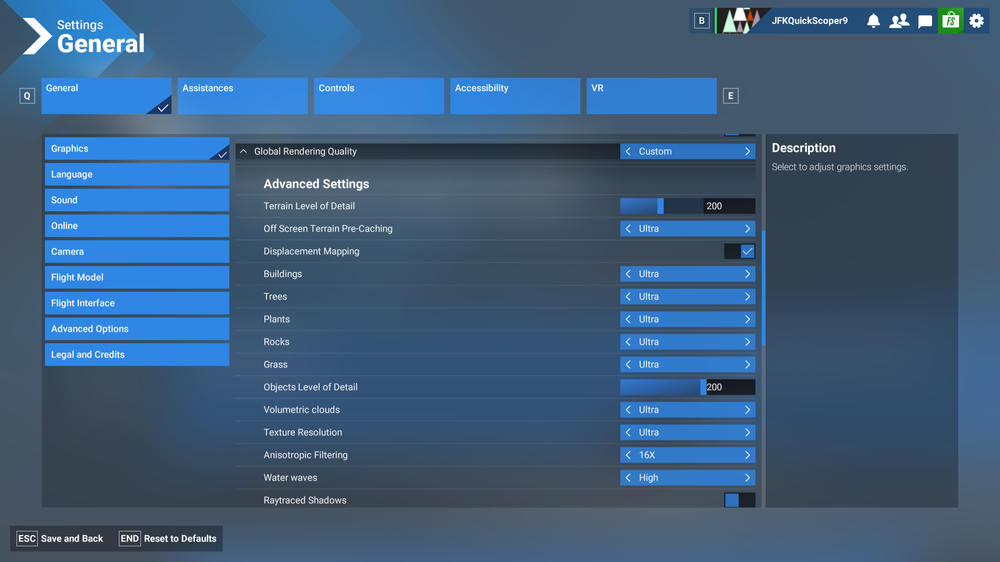Open the Accessibility tab

click(x=514, y=96)
